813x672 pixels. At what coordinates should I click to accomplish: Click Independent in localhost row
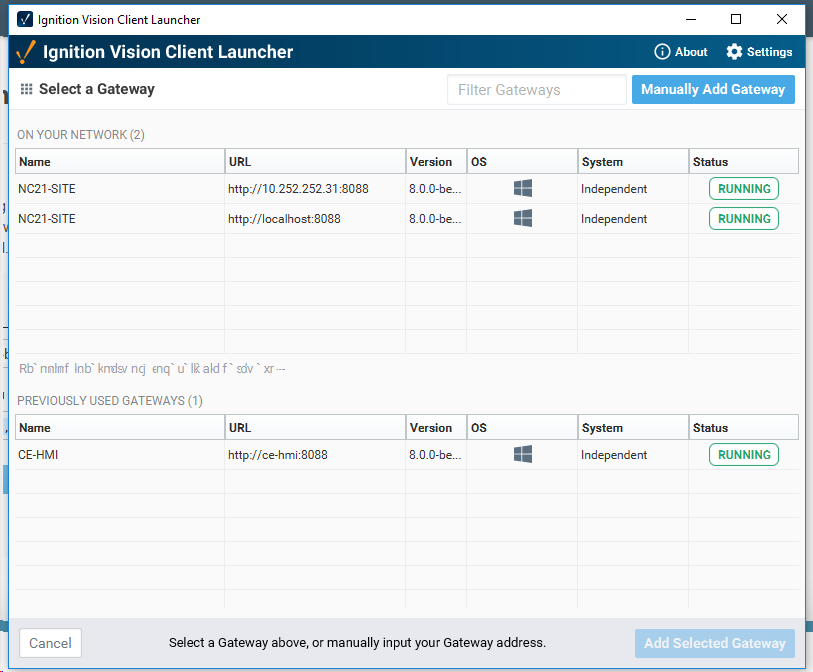(614, 219)
